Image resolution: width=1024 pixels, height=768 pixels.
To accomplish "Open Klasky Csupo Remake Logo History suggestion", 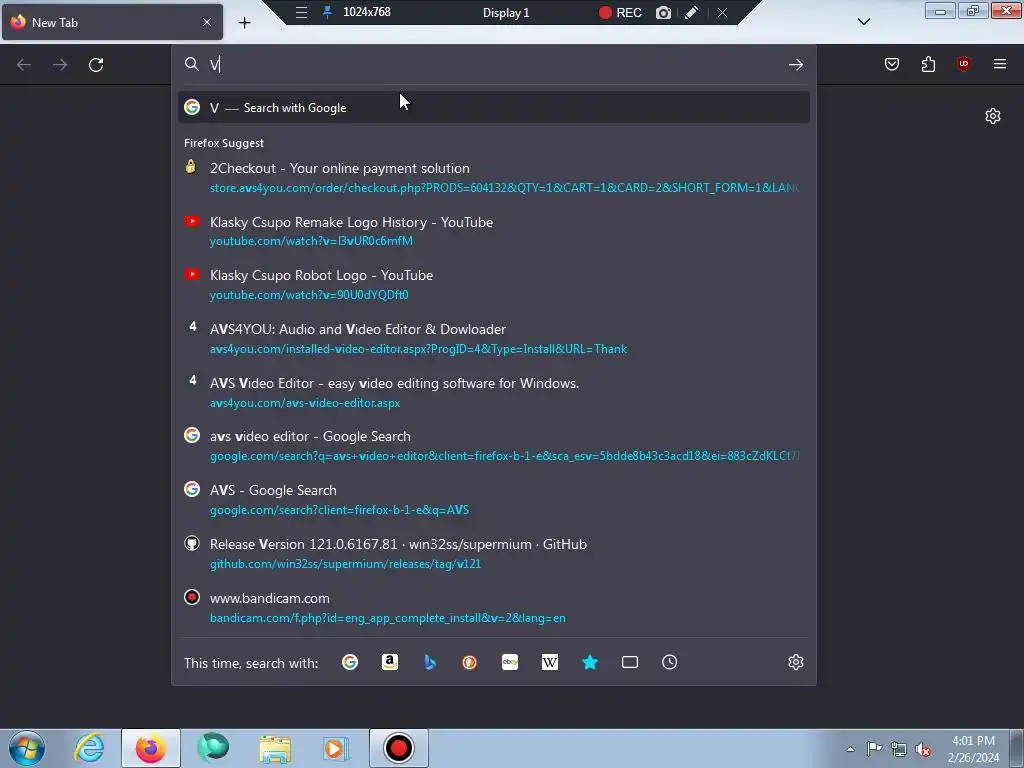I will (x=494, y=231).
